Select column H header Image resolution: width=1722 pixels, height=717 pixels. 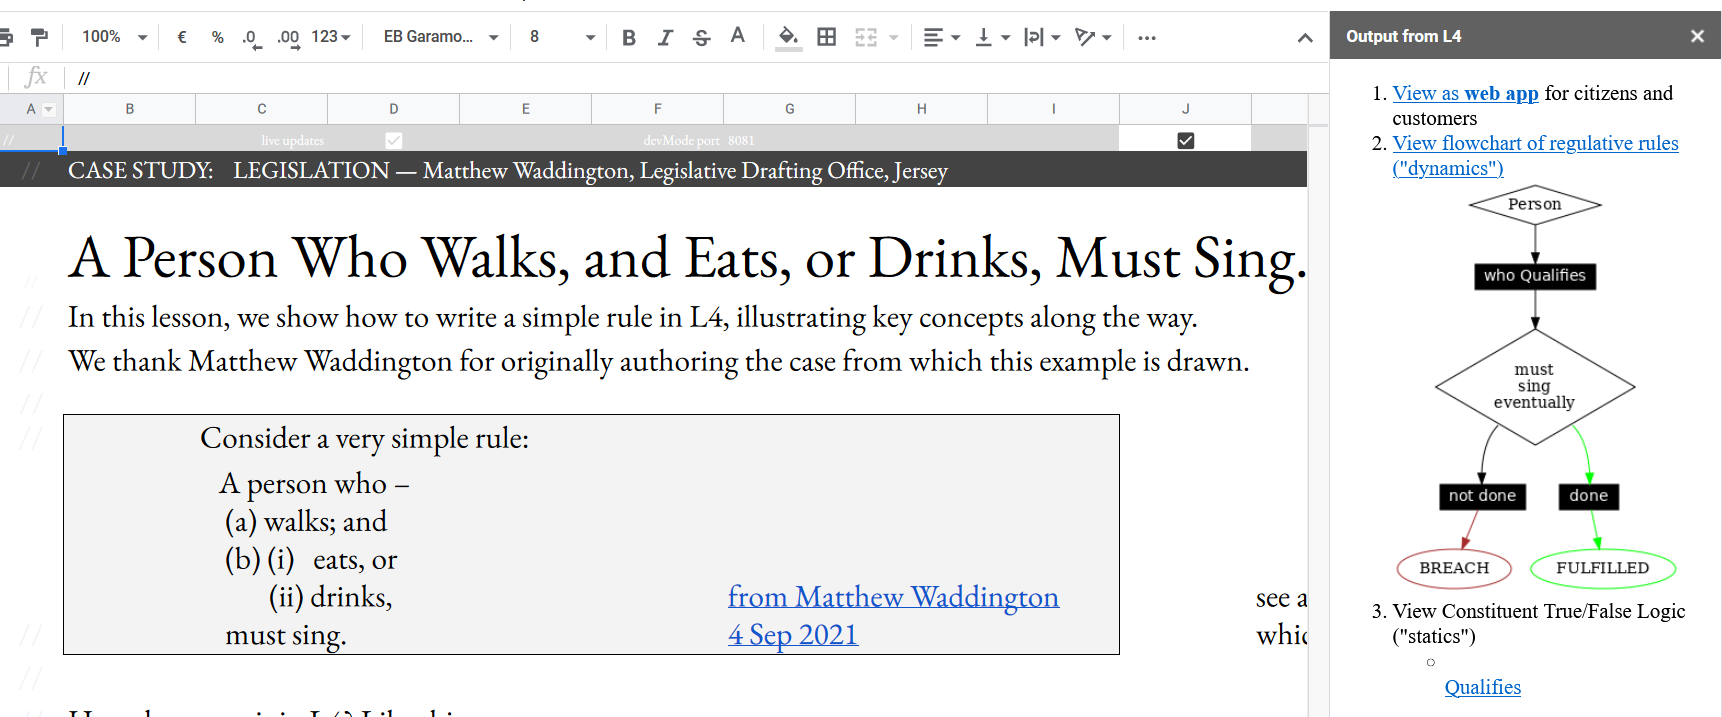(922, 109)
